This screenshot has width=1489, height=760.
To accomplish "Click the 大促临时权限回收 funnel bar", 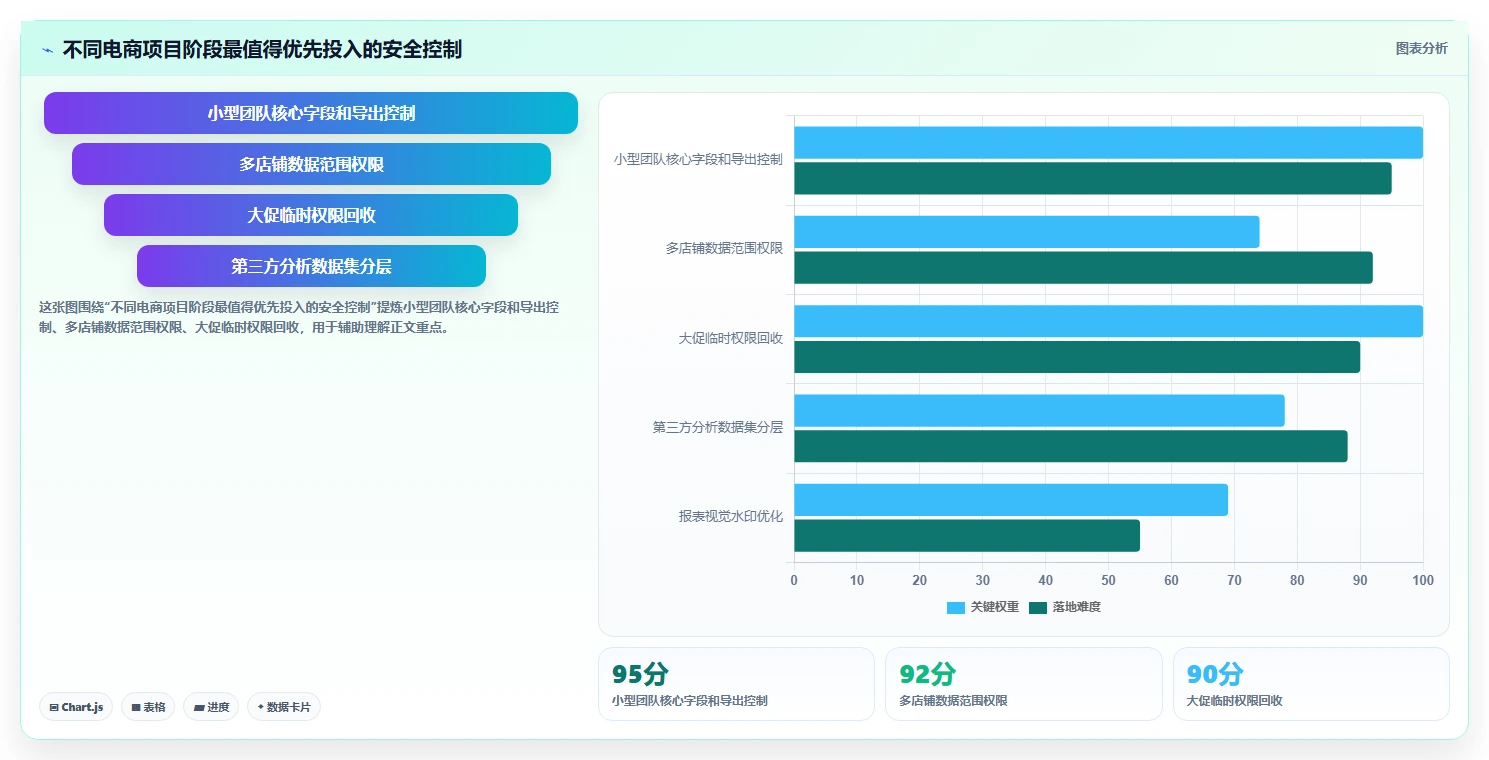I will [311, 215].
